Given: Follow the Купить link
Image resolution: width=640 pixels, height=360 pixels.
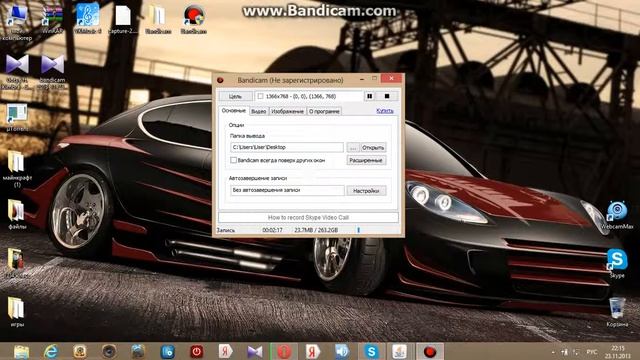Looking at the screenshot, I should click(x=384, y=111).
